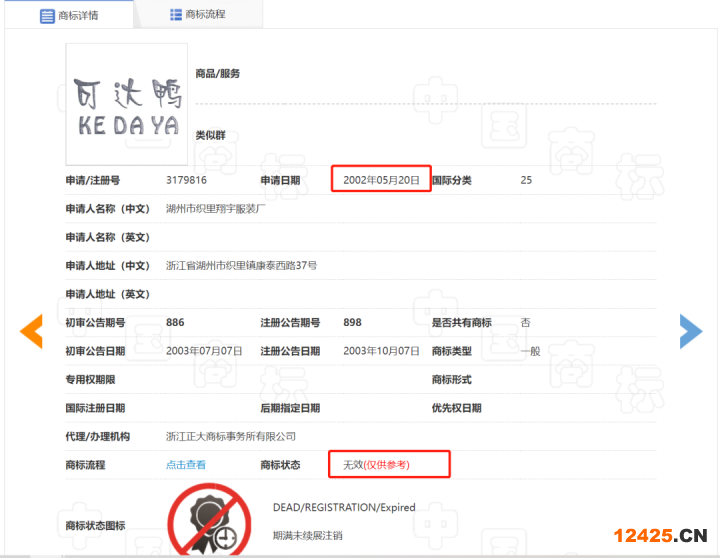Select the 国际分类 label
Viewport: 720px width, 558px height.
[x=451, y=180]
